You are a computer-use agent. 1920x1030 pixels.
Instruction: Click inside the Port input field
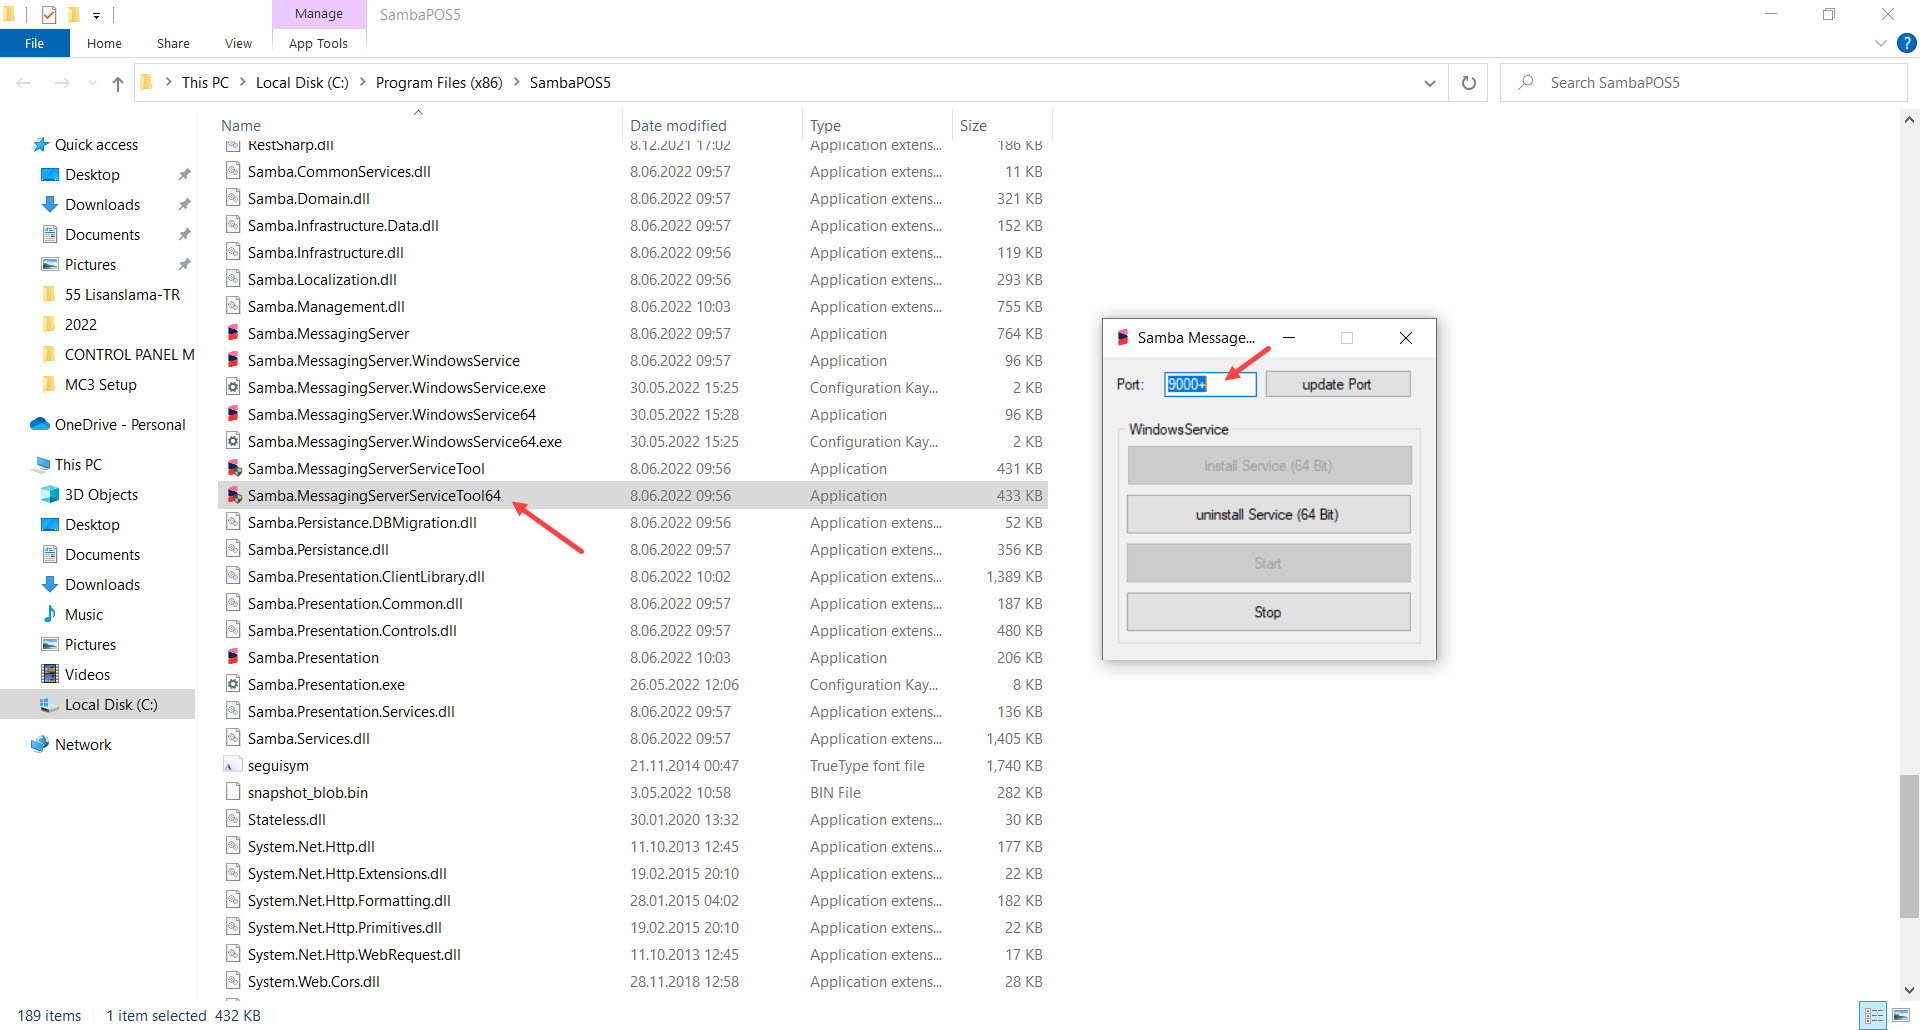(x=1209, y=384)
